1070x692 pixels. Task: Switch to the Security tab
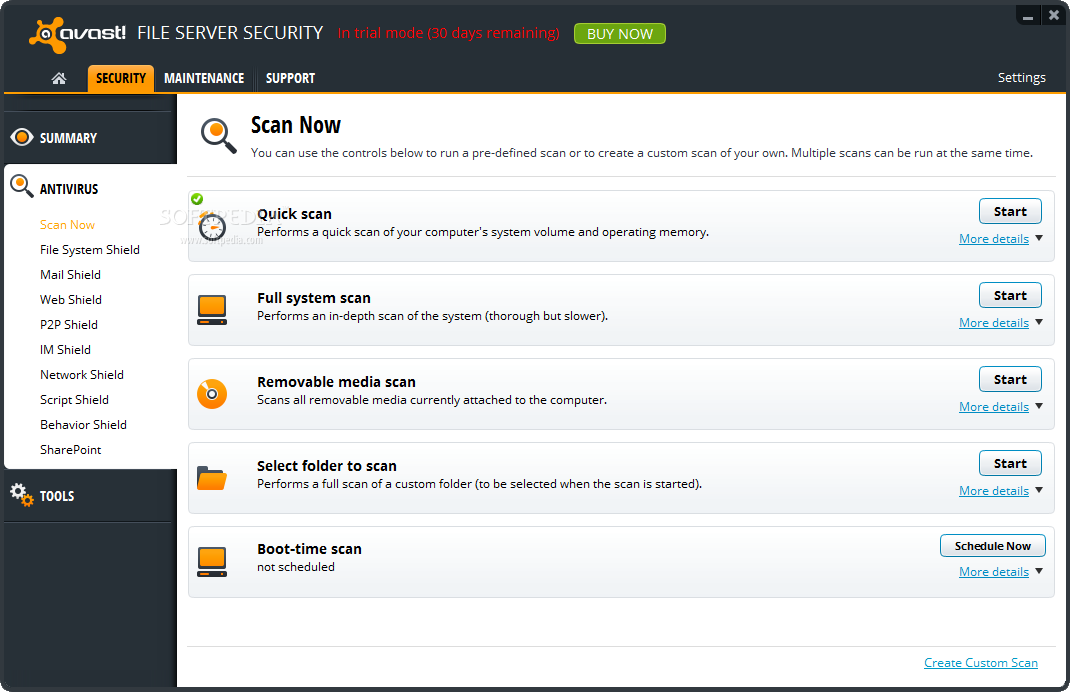pyautogui.click(x=121, y=78)
